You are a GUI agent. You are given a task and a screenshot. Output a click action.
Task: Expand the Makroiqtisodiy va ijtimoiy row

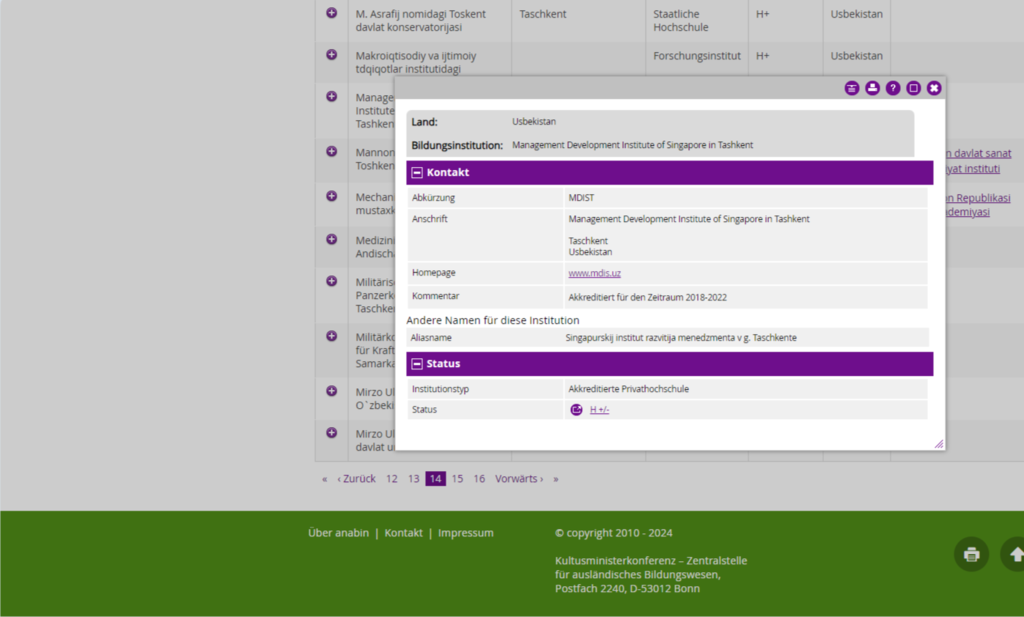[x=332, y=55]
